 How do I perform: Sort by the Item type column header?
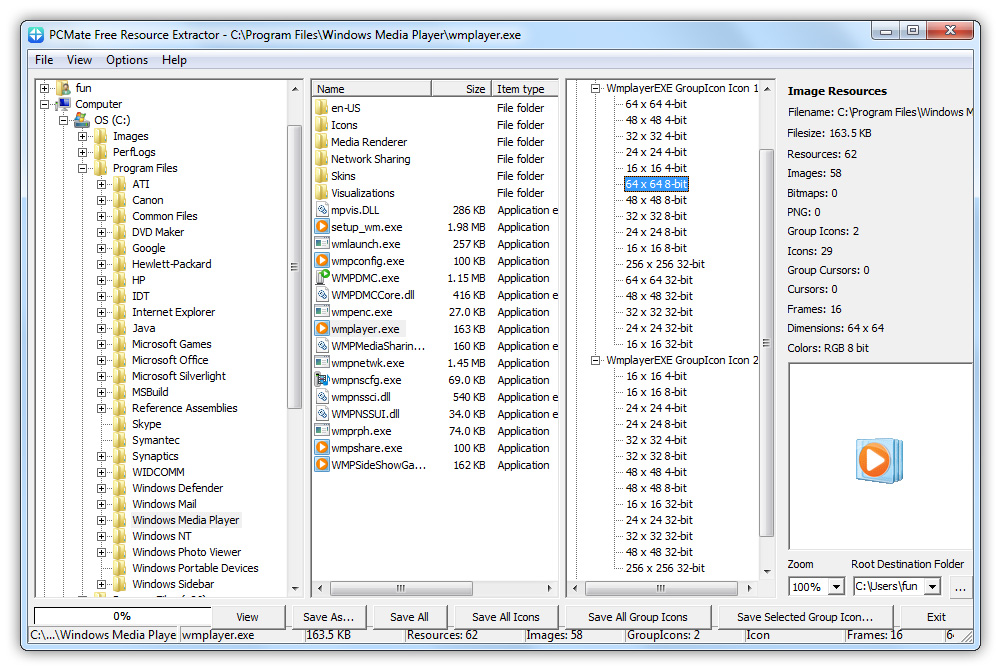tap(525, 89)
